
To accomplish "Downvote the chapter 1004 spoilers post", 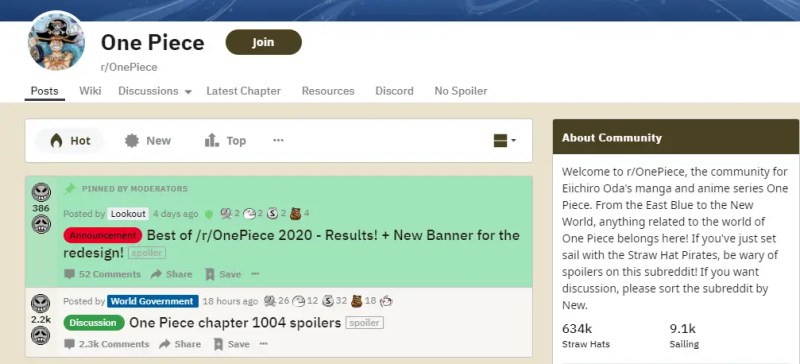I will click(41, 335).
